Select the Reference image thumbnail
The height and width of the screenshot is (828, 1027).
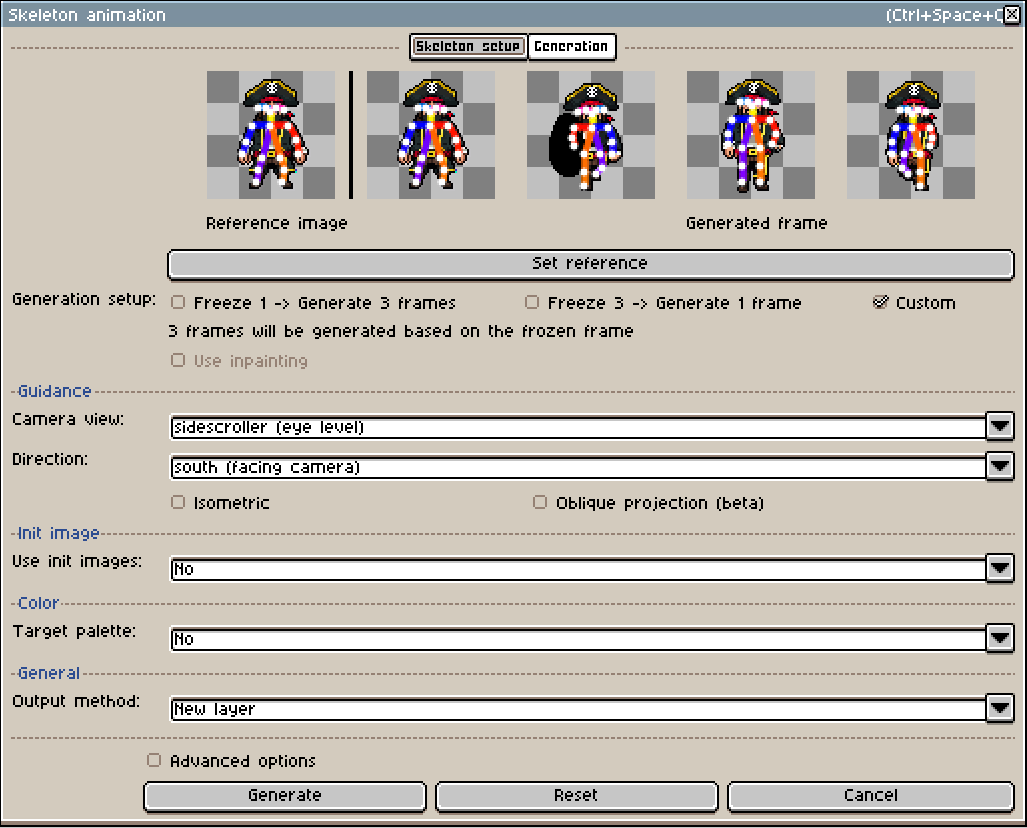[x=272, y=135]
